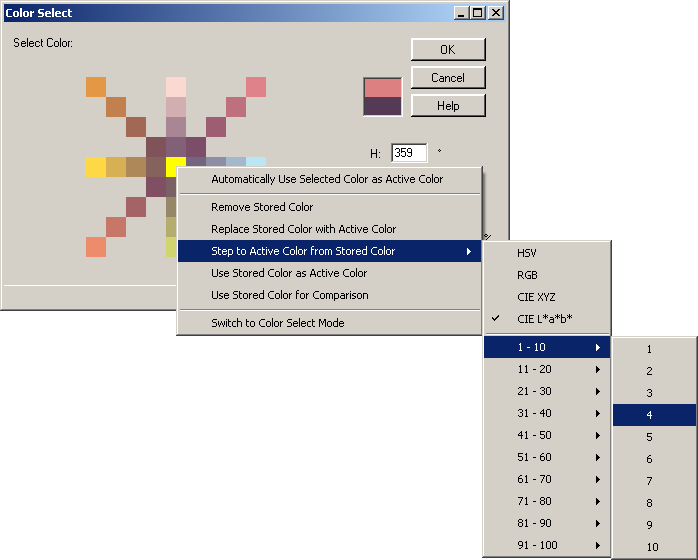This screenshot has width=698, height=560.
Task: Choose 7 steps in submenu
Action: 654,481
